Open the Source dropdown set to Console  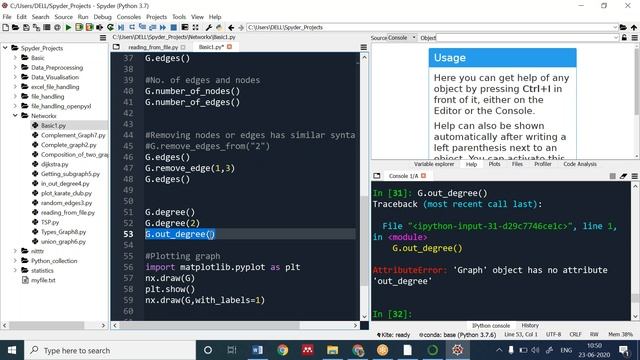(402, 38)
